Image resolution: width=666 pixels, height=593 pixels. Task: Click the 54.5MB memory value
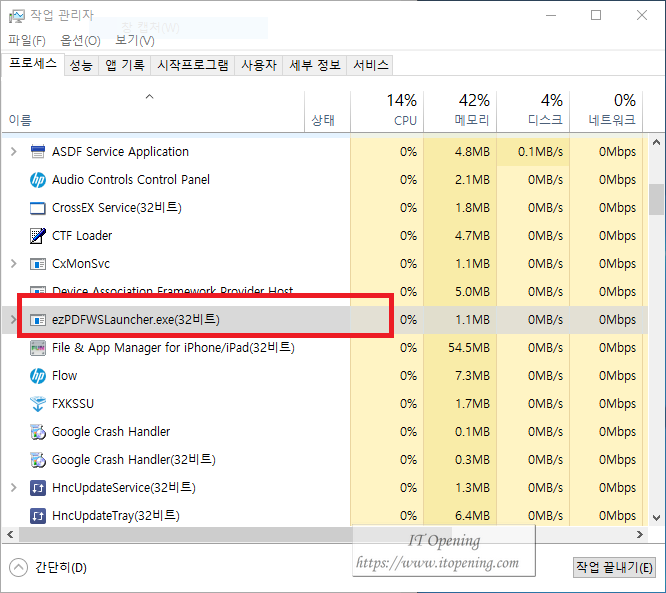point(469,348)
